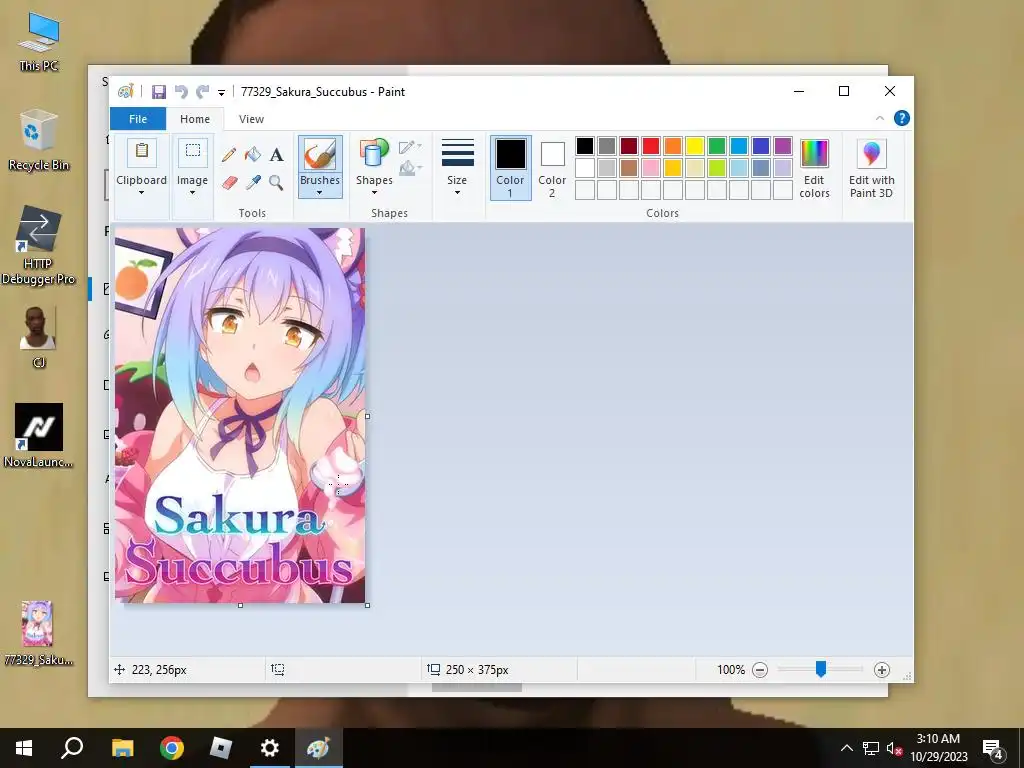Image resolution: width=1024 pixels, height=768 pixels.
Task: Select HTTP Debugger Pro desktop shortcut
Action: pos(39,246)
